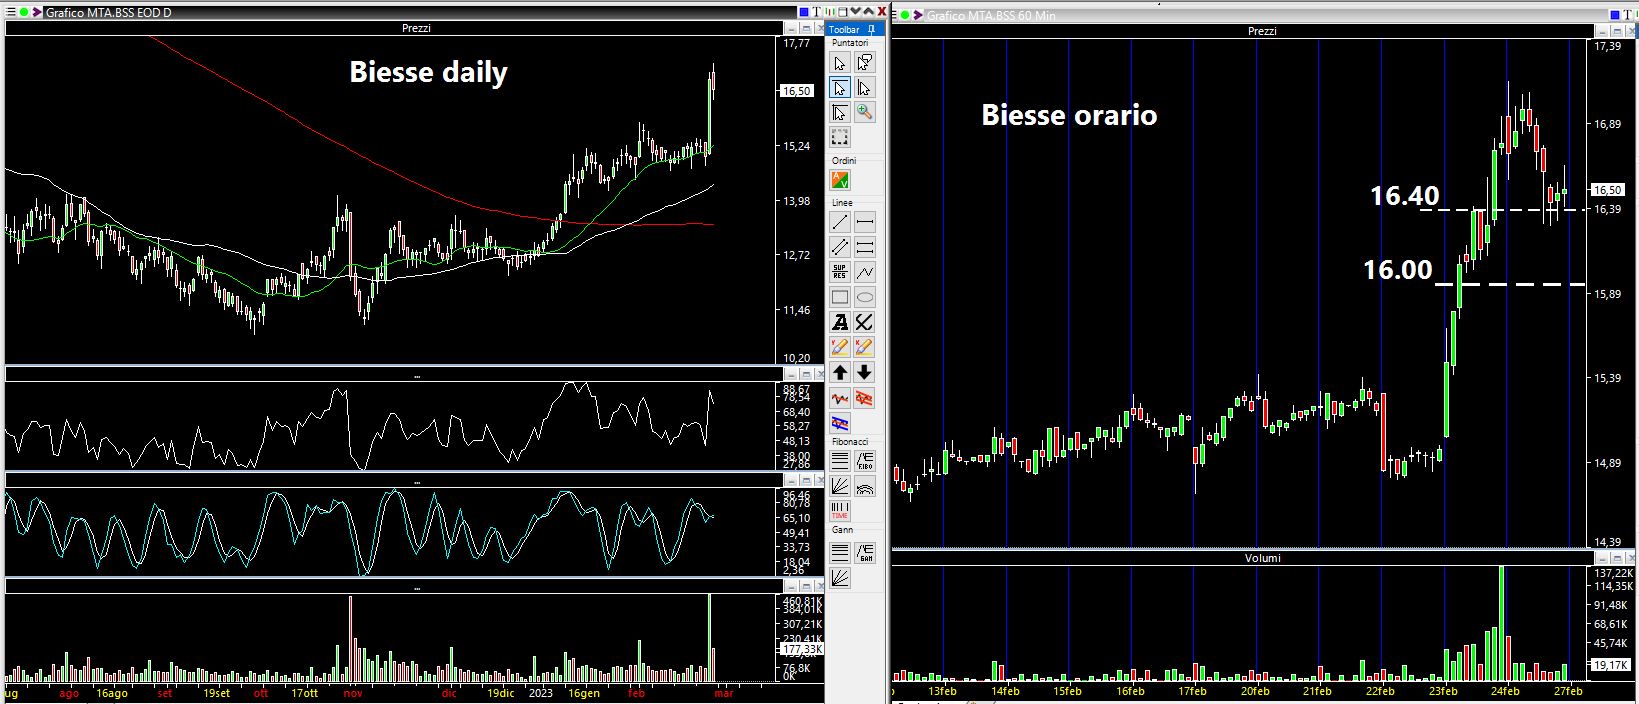Click the Volumi panel header
Viewport: 1639px width, 704px height.
[x=1262, y=558]
